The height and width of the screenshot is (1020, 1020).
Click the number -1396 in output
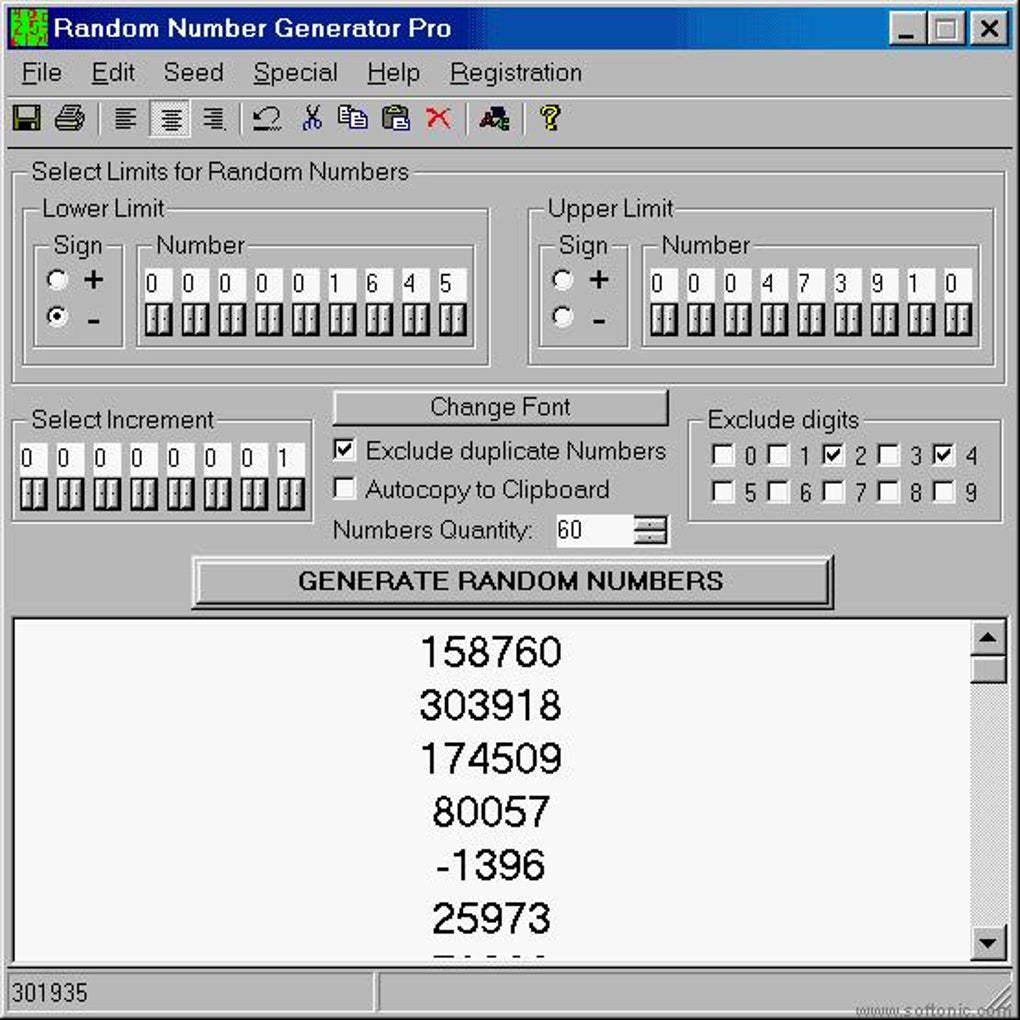(x=490, y=865)
